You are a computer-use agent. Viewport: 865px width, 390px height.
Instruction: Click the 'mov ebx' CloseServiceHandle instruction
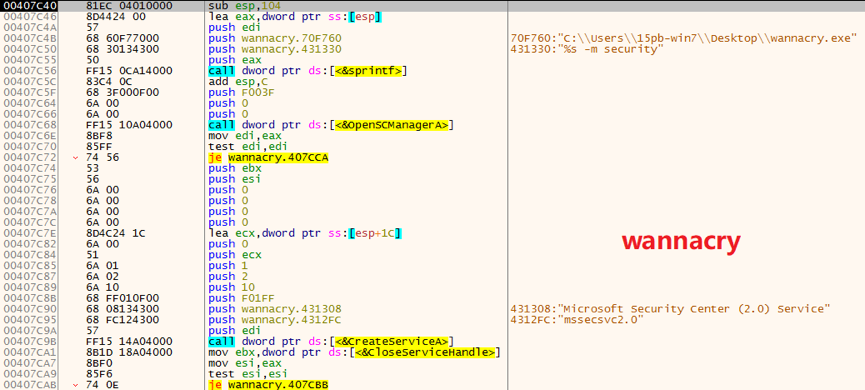(354, 352)
